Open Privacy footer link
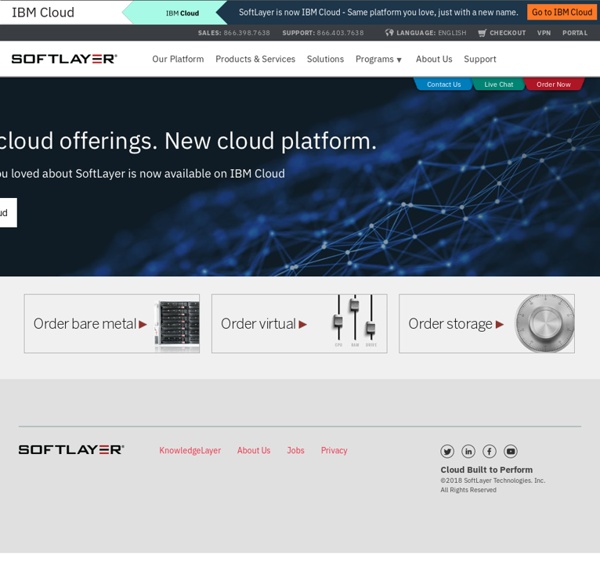This screenshot has height=587, width=600. (334, 450)
